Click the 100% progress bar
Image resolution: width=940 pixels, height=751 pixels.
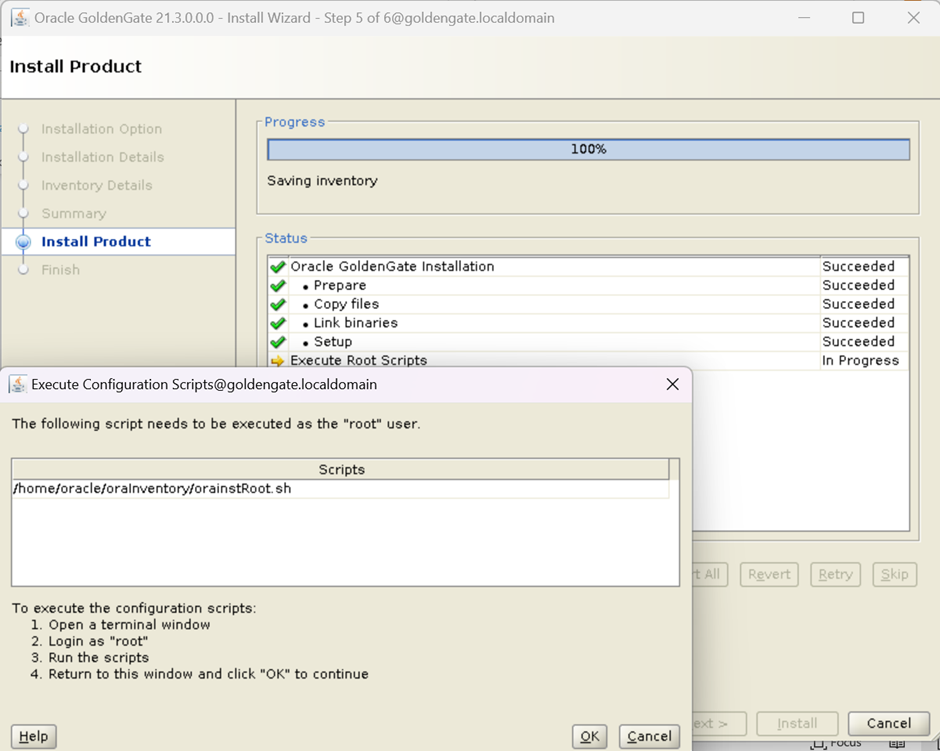[x=588, y=149]
